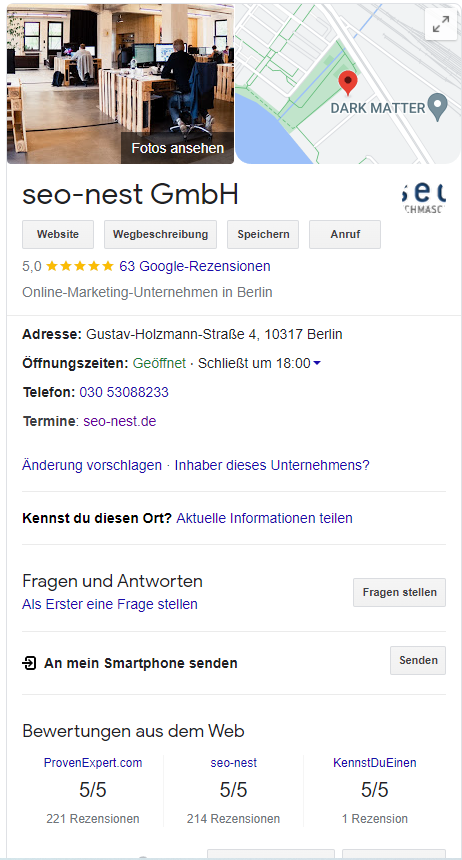
Task: Click the Anruf button
Action: [x=345, y=234]
